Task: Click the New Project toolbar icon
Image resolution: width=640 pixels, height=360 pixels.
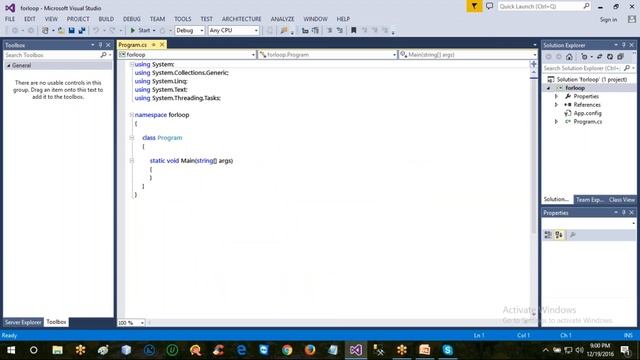Action: (x=45, y=31)
